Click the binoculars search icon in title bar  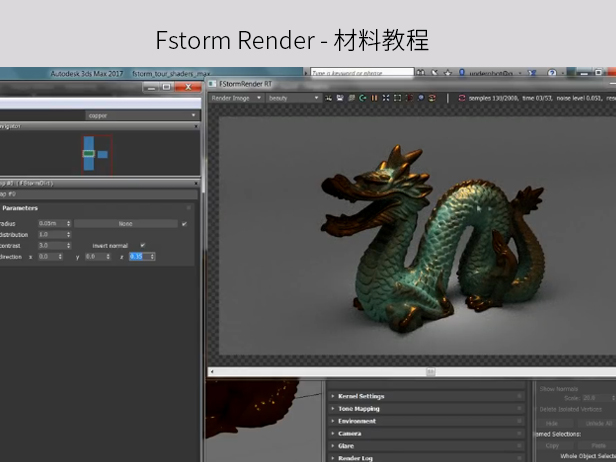pyautogui.click(x=421, y=73)
